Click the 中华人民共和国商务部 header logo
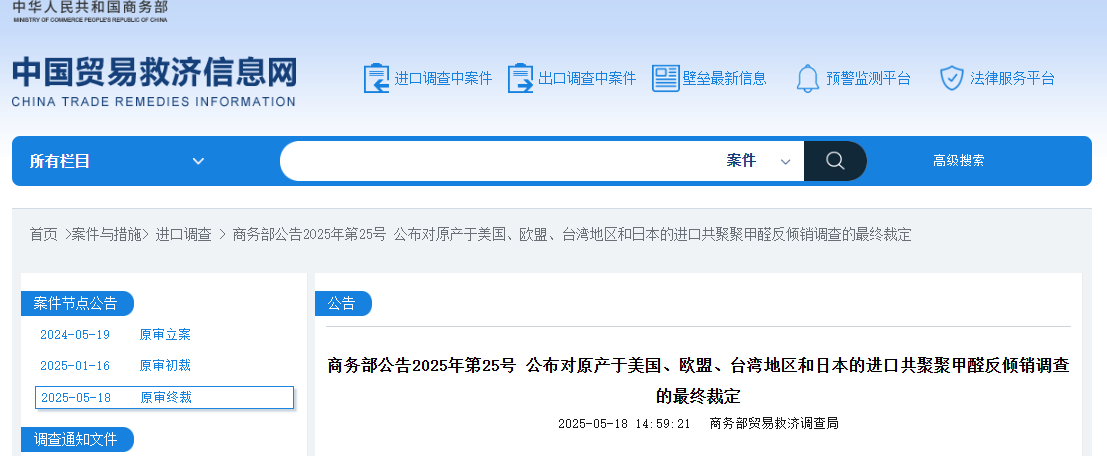 (x=90, y=11)
